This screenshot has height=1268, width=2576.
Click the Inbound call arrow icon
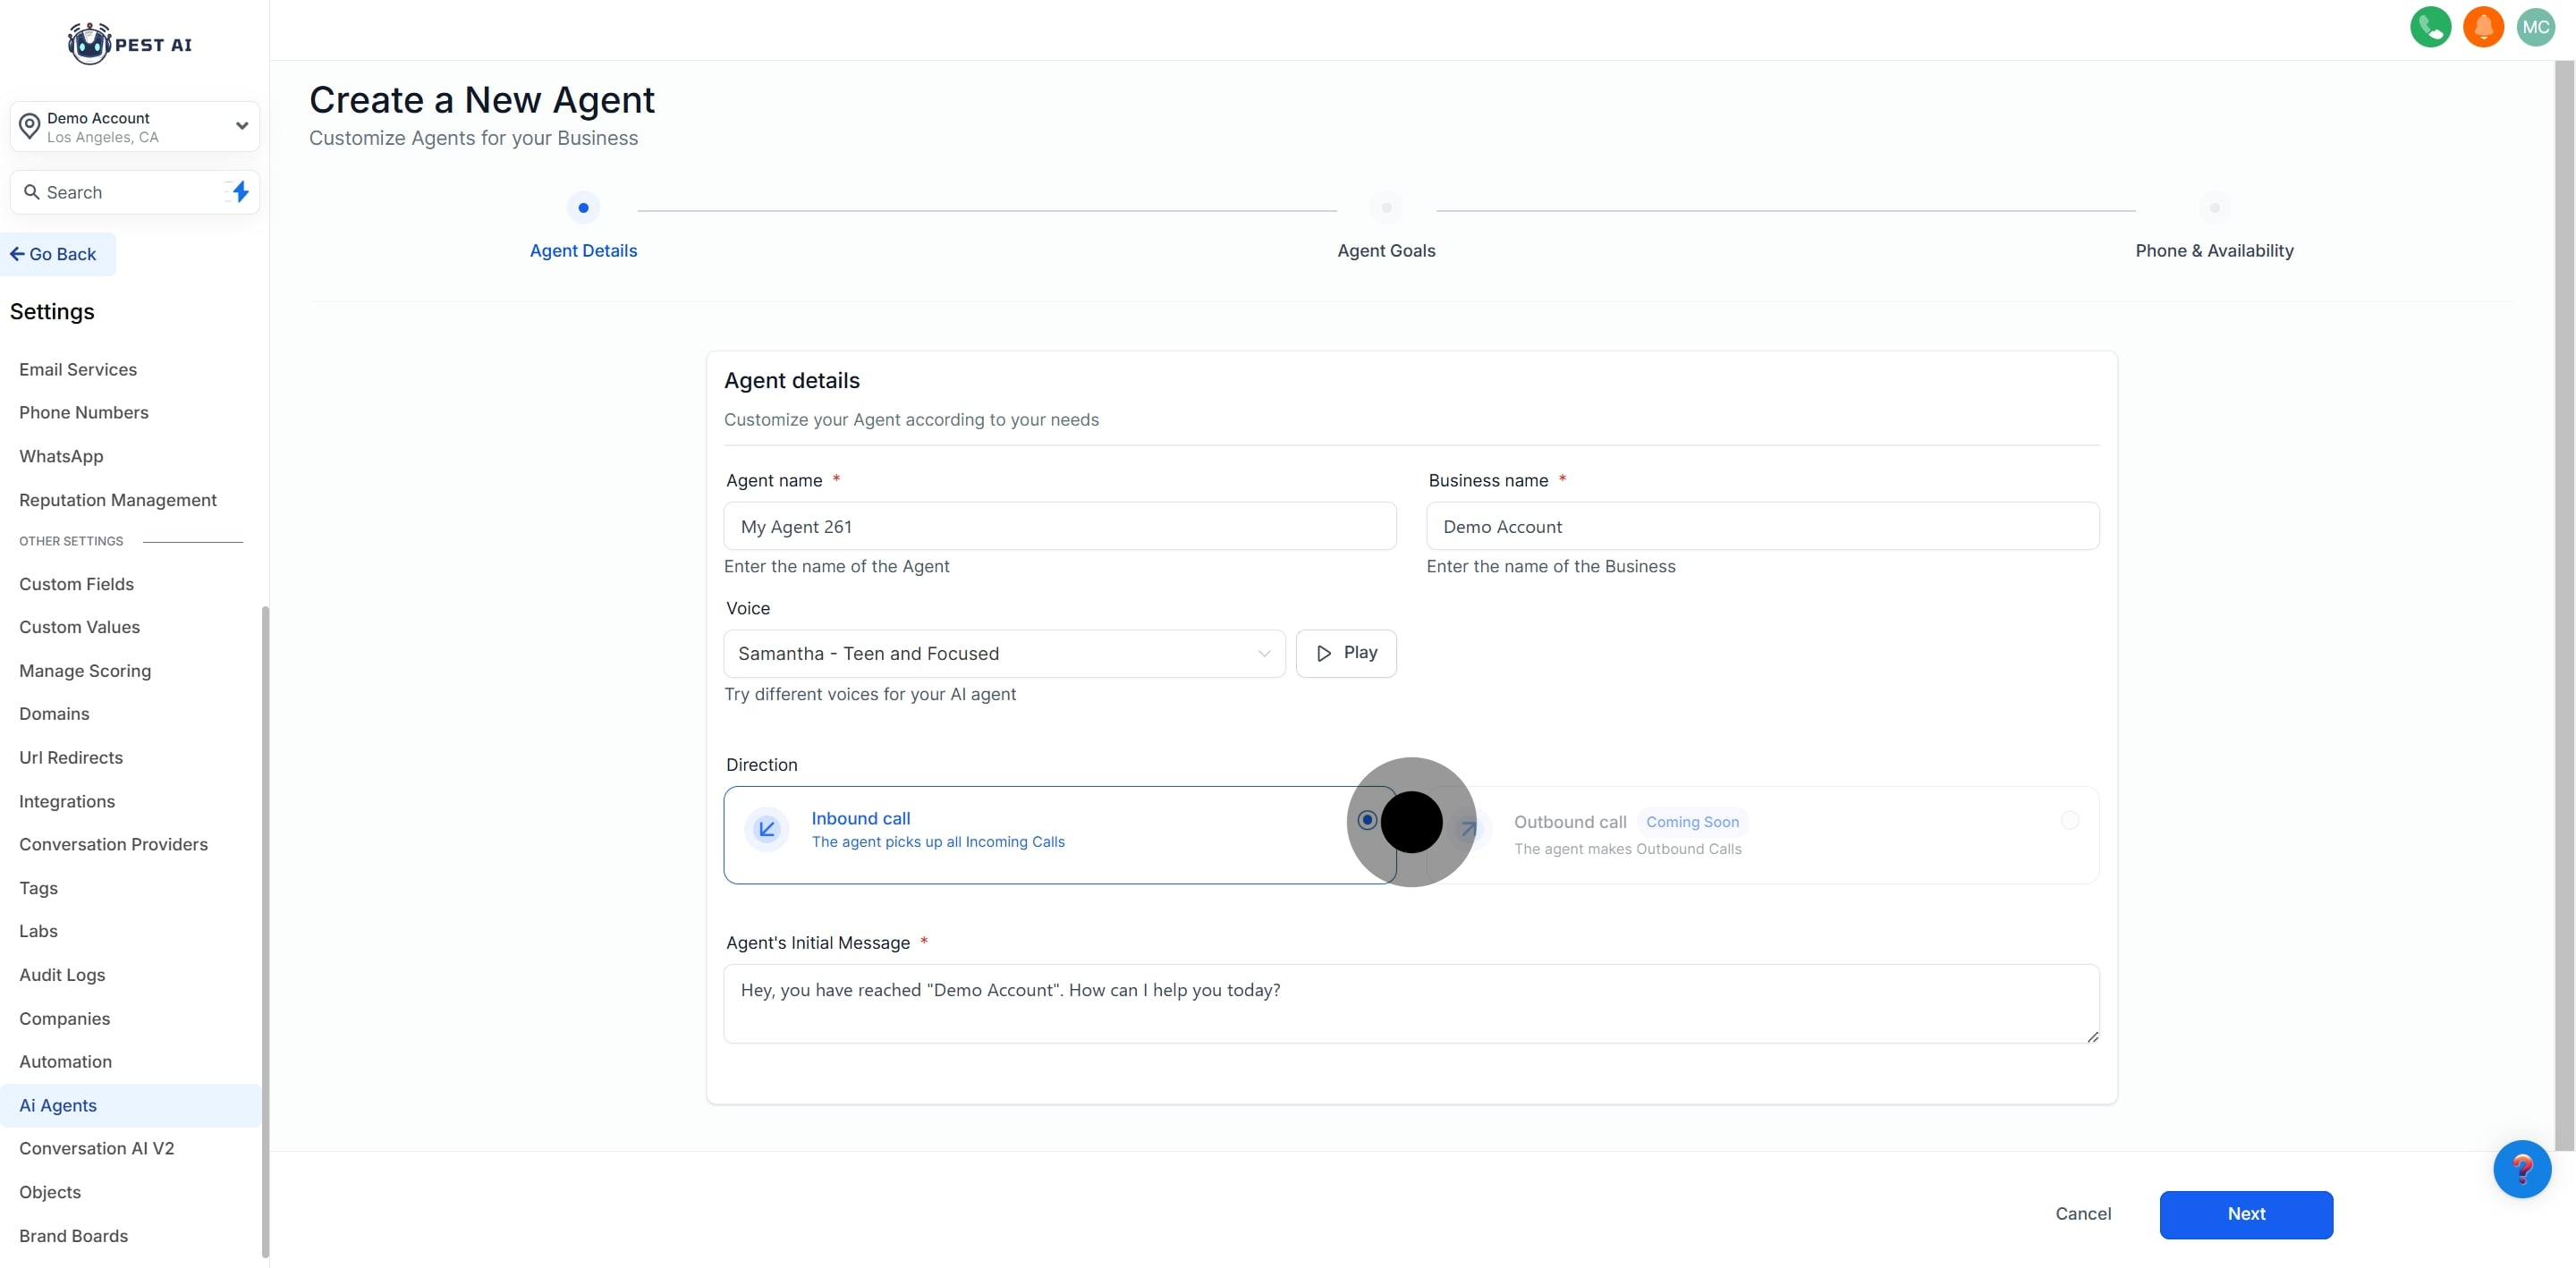(767, 829)
